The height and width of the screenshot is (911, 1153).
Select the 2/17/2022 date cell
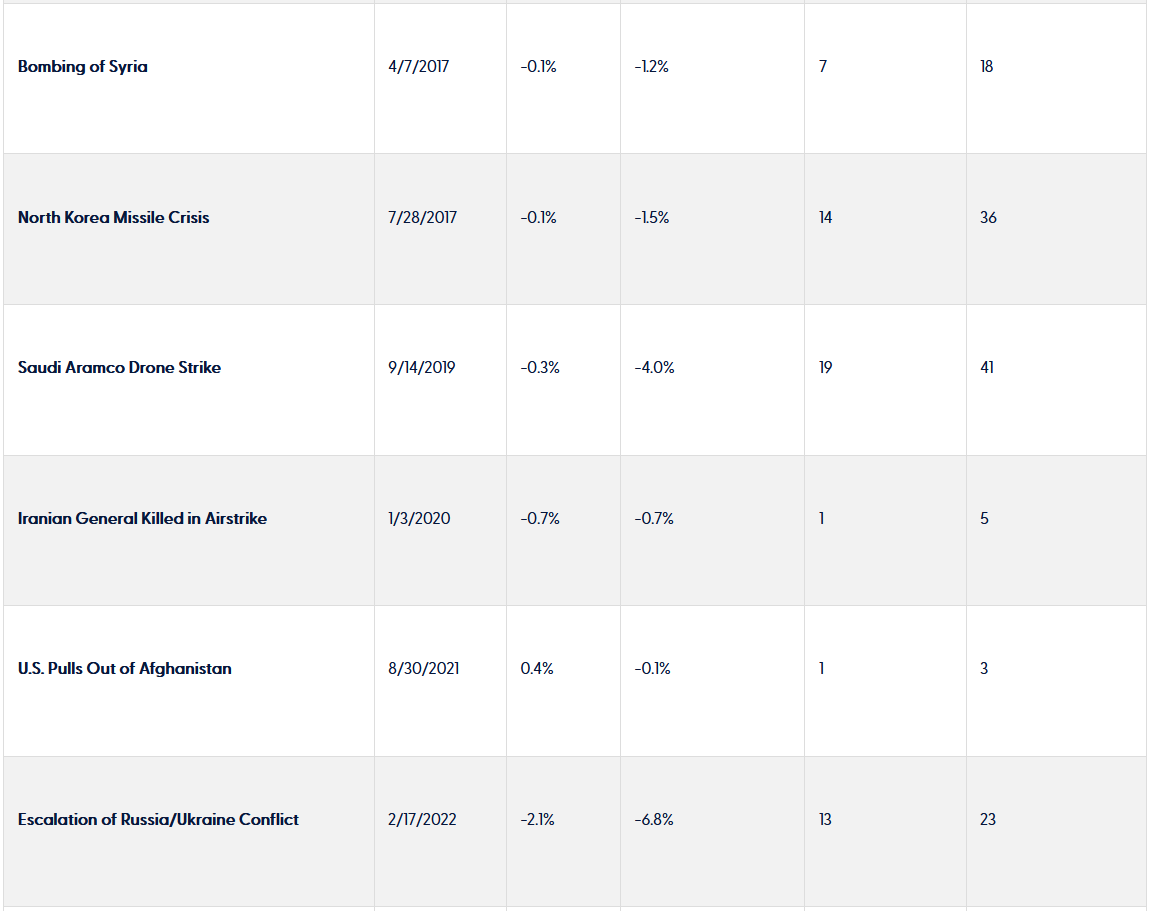pos(422,820)
